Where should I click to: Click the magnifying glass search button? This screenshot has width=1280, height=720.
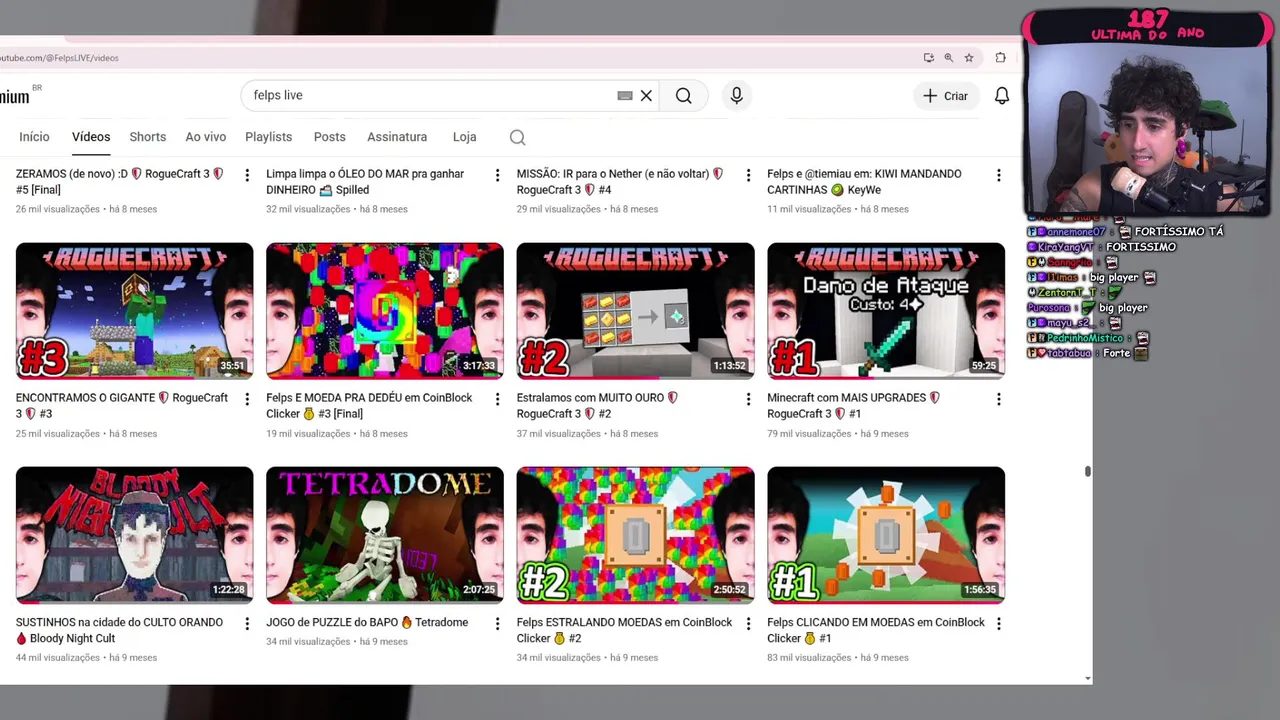pyautogui.click(x=683, y=96)
